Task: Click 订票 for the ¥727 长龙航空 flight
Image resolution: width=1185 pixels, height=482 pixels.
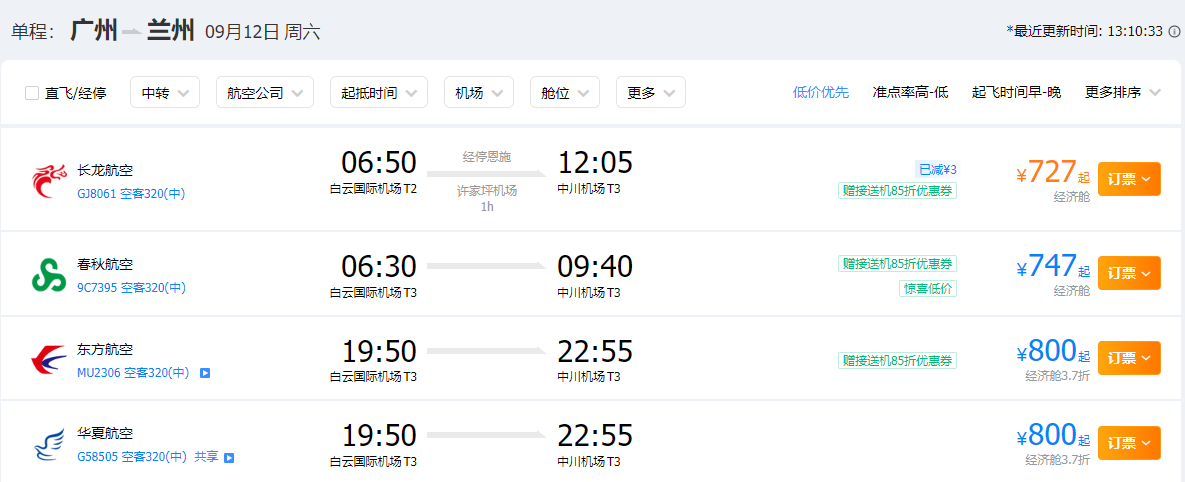Action: coord(1129,179)
